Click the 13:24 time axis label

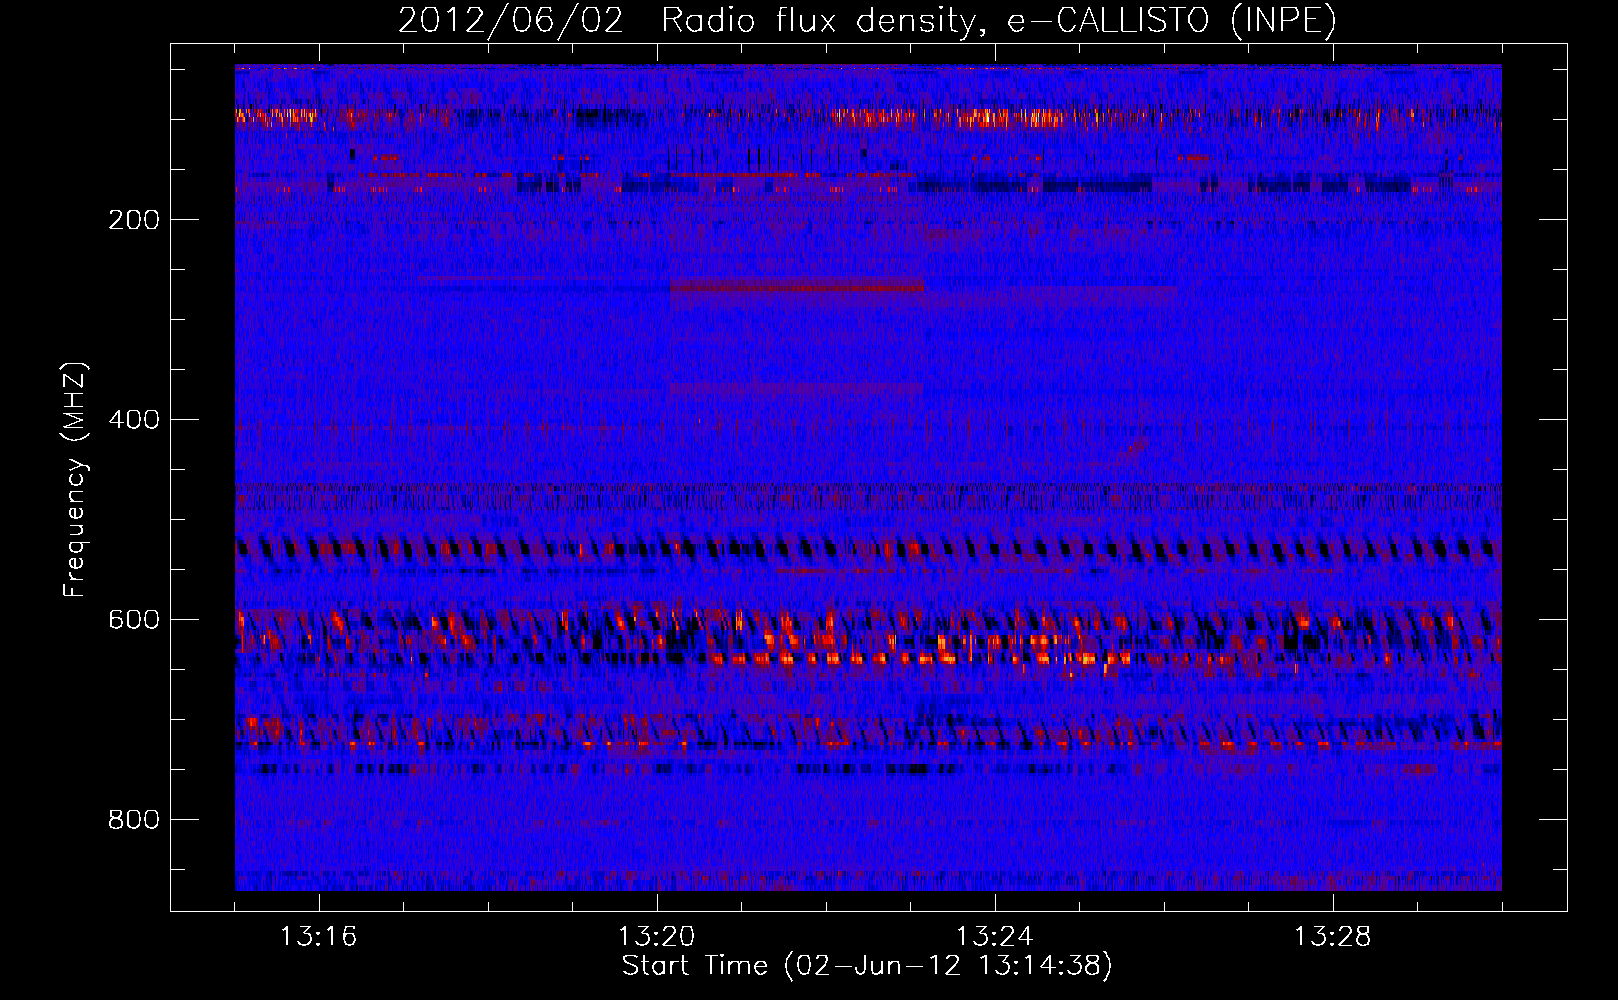994,937
